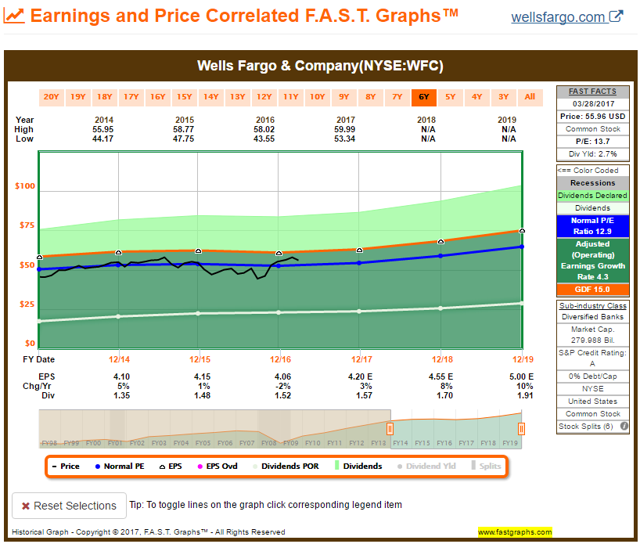This screenshot has width=640, height=544.
Task: Select the 15Y time range tab
Action: tap(184, 97)
